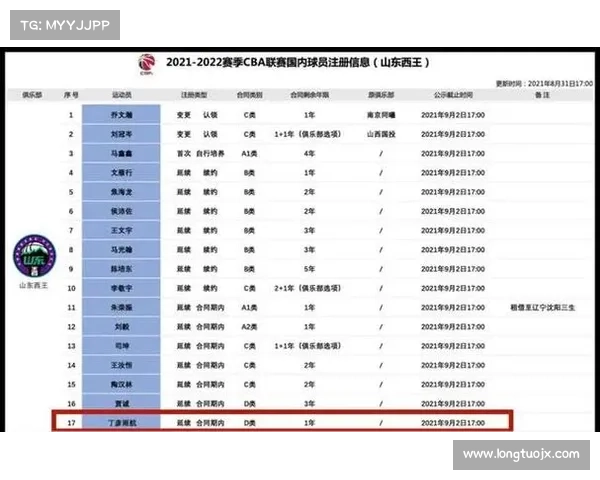Image resolution: width=600 pixels, height=480 pixels.
Task: Select the player name cell in row 5
Action: 121,192
